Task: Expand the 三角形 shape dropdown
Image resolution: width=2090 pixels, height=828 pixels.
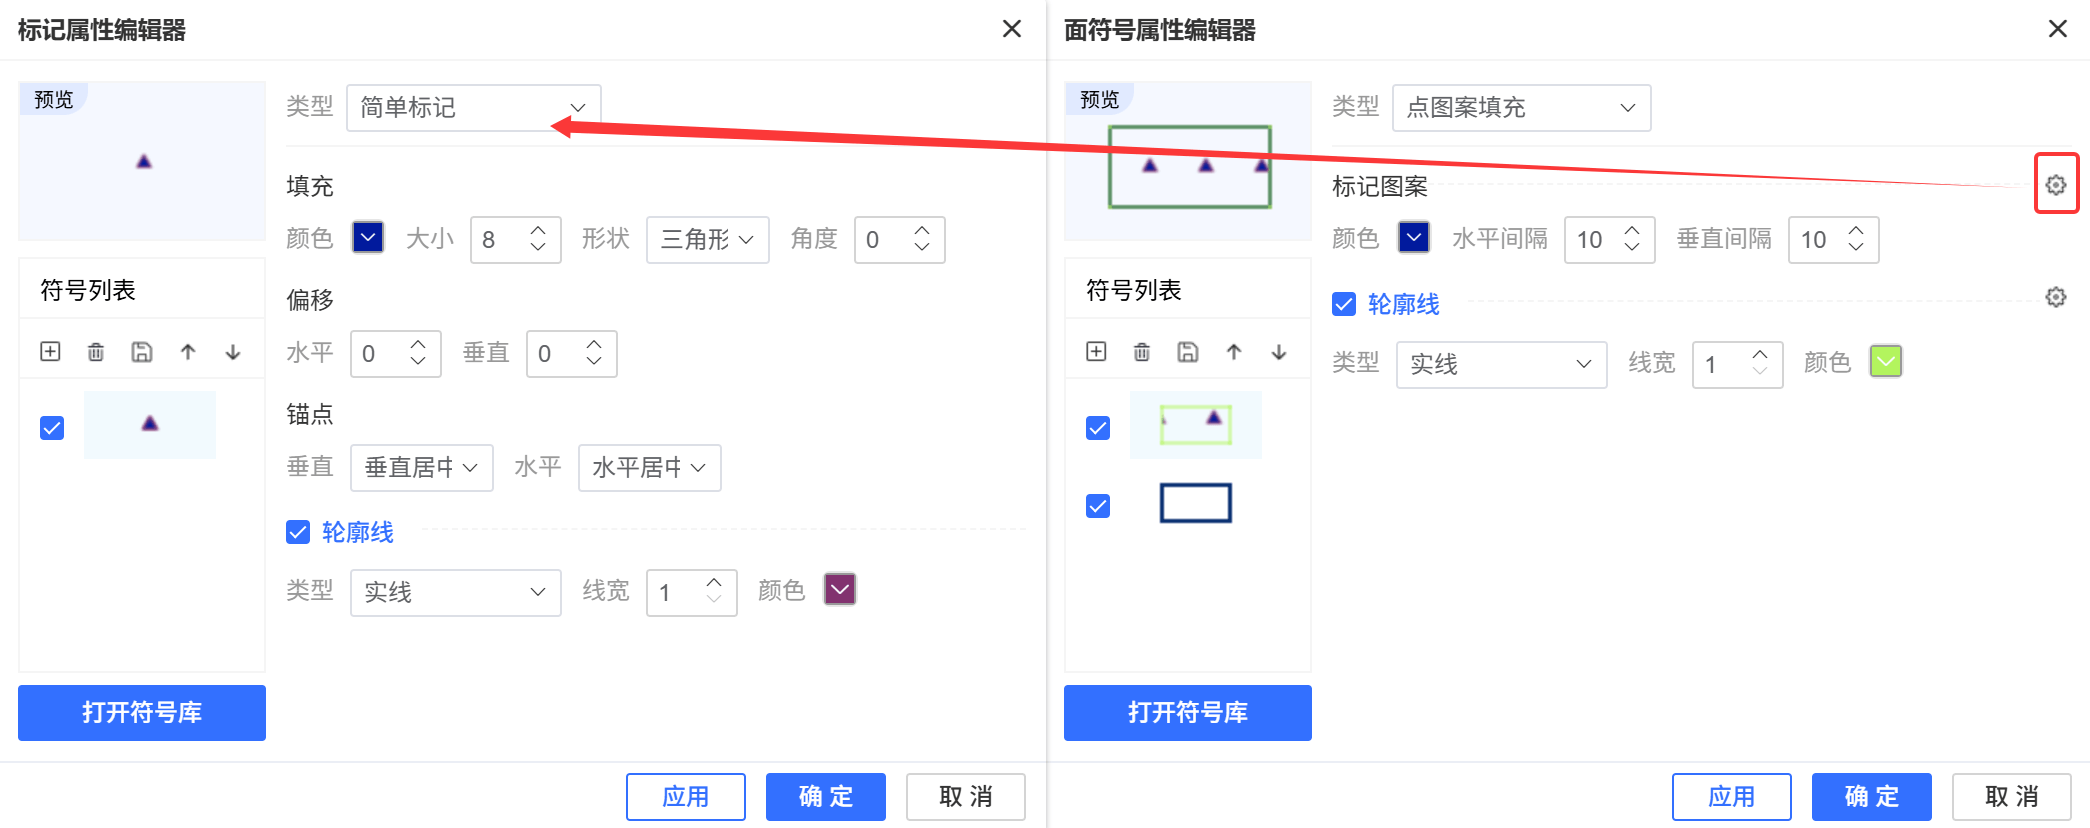Action: [x=707, y=240]
